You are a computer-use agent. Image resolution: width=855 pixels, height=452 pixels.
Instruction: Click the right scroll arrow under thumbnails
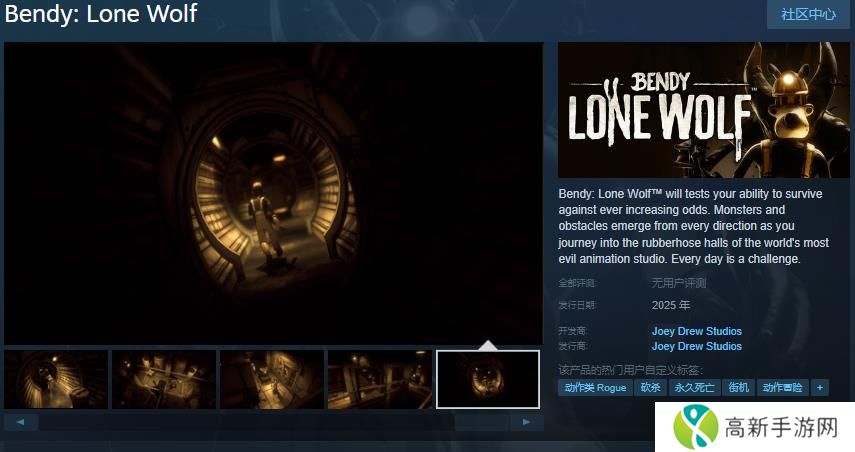point(526,422)
